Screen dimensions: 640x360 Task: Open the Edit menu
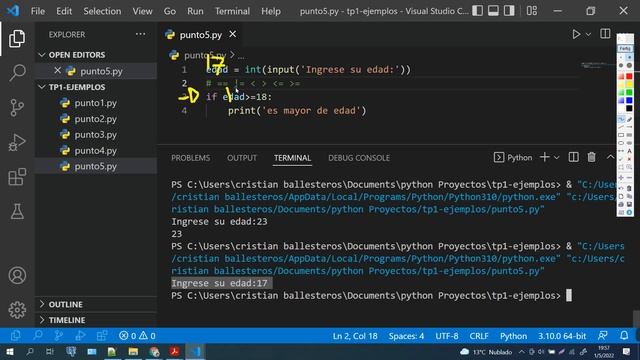pyautogui.click(x=64, y=11)
